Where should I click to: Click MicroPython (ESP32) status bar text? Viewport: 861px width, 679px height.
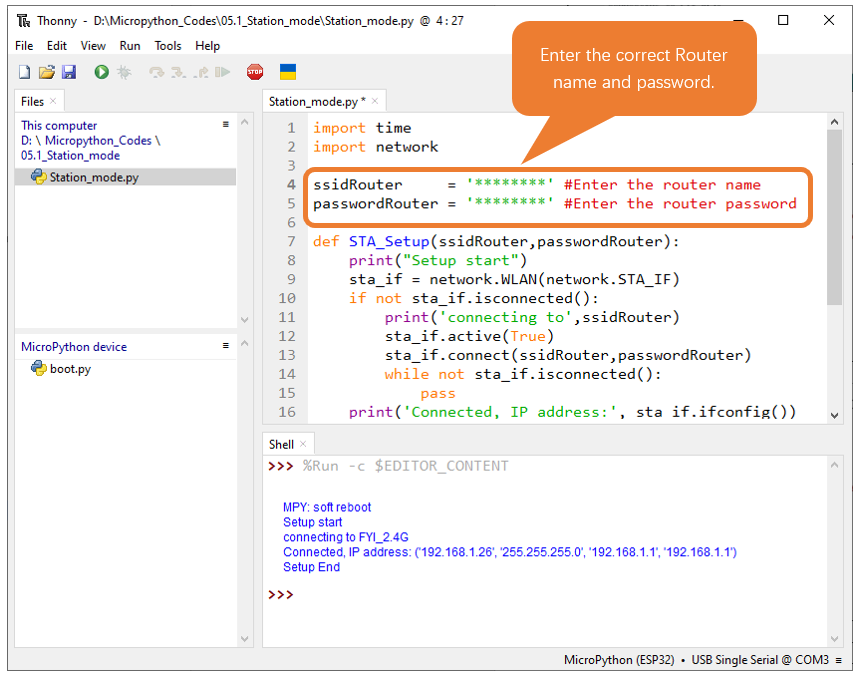click(619, 660)
